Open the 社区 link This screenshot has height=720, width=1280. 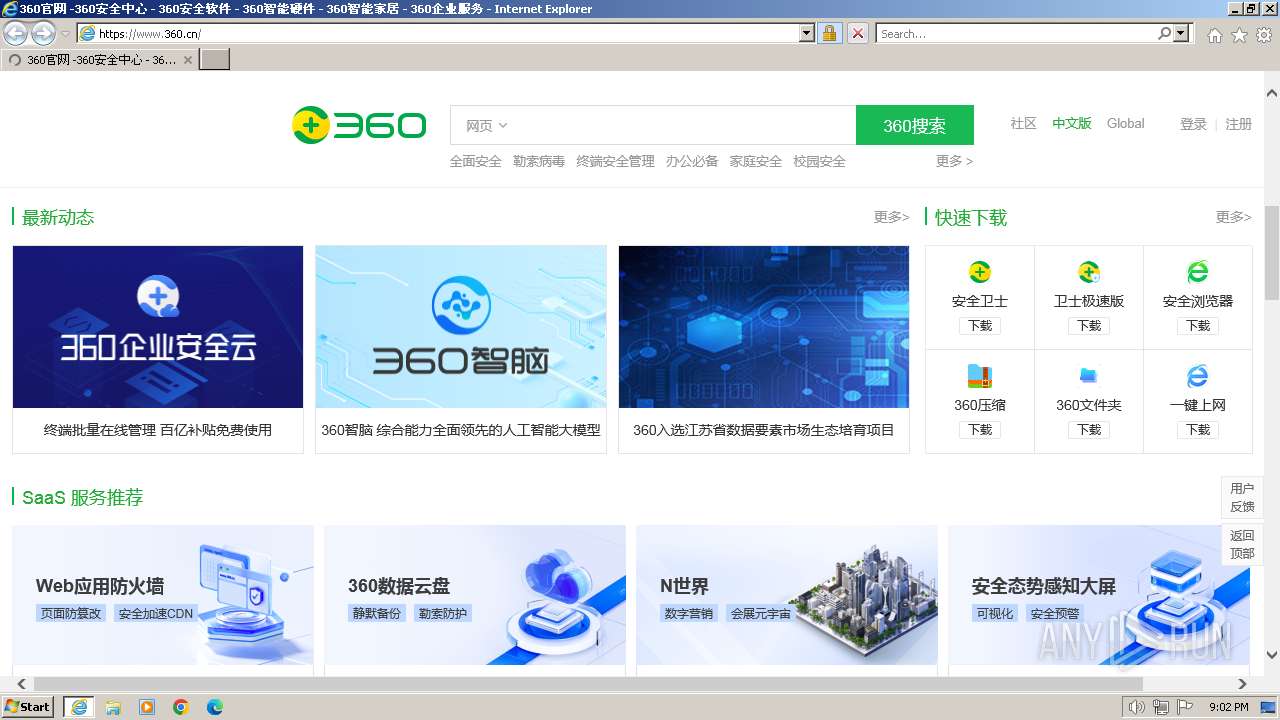pos(1023,123)
